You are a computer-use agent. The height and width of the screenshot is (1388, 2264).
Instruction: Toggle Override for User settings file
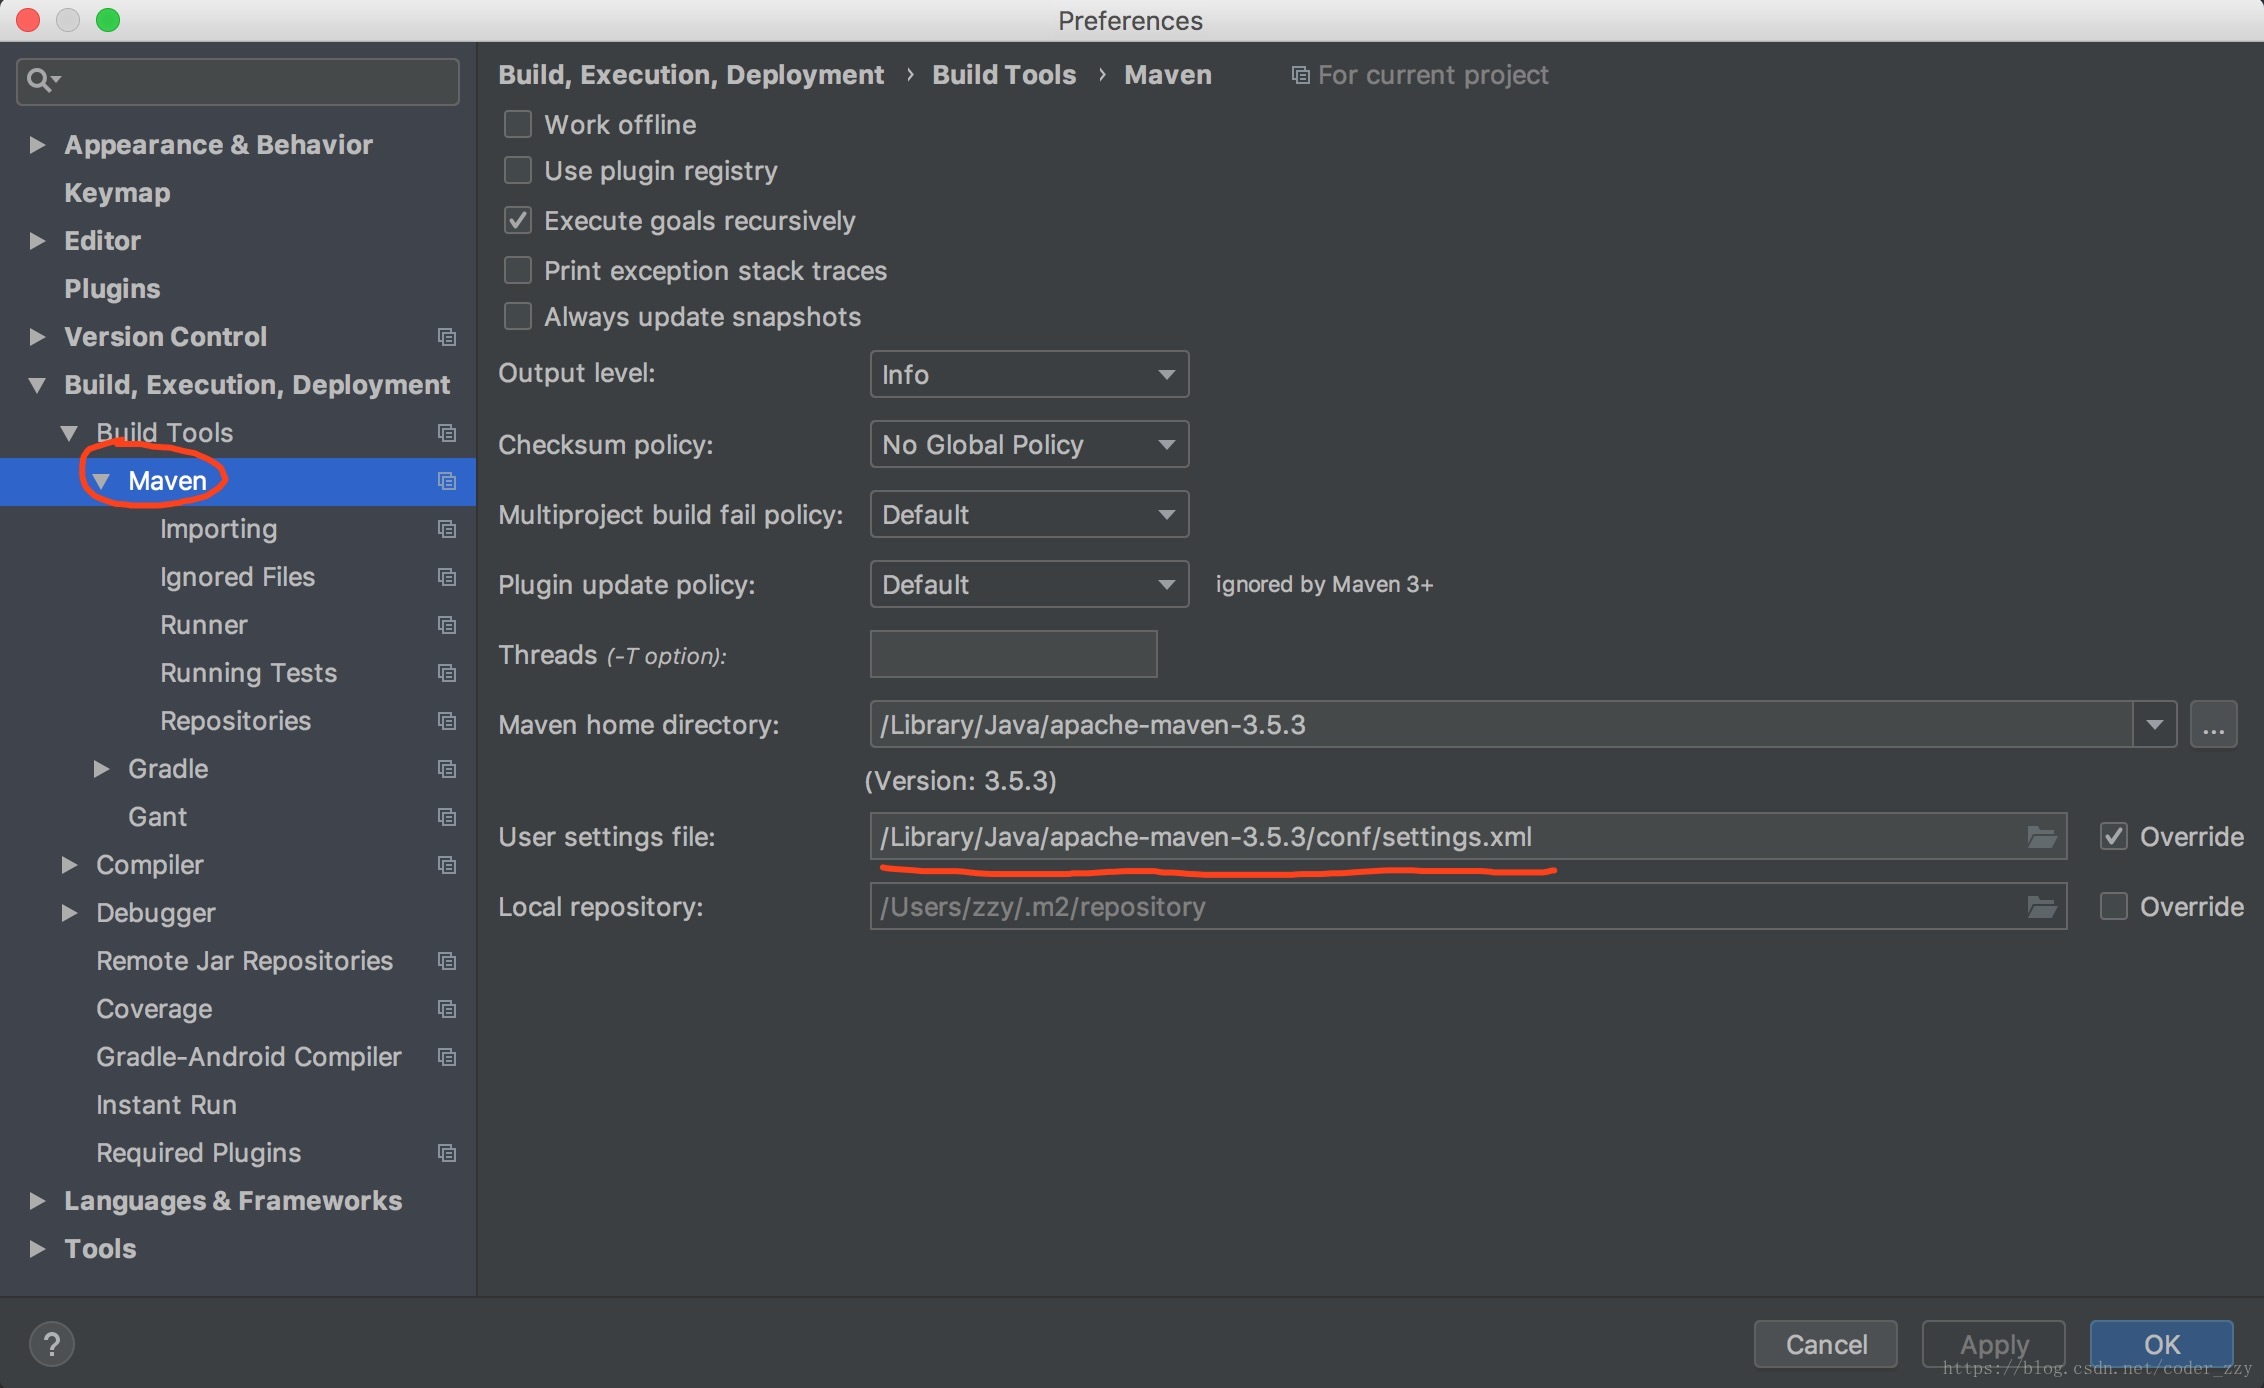pyautogui.click(x=2113, y=836)
